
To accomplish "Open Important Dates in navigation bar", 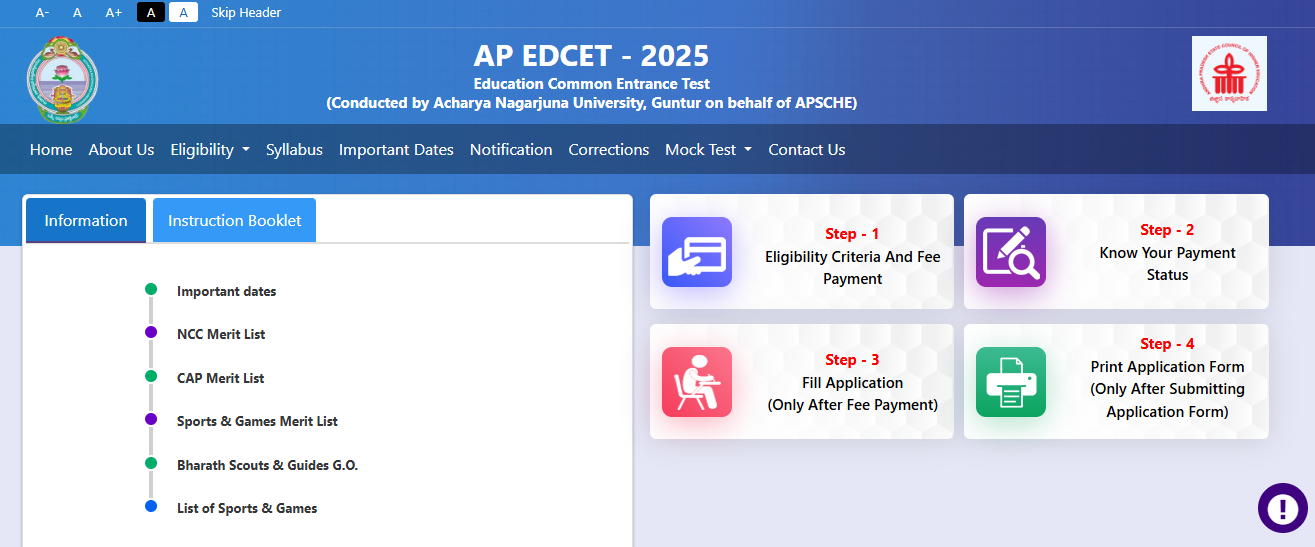I will tap(396, 149).
